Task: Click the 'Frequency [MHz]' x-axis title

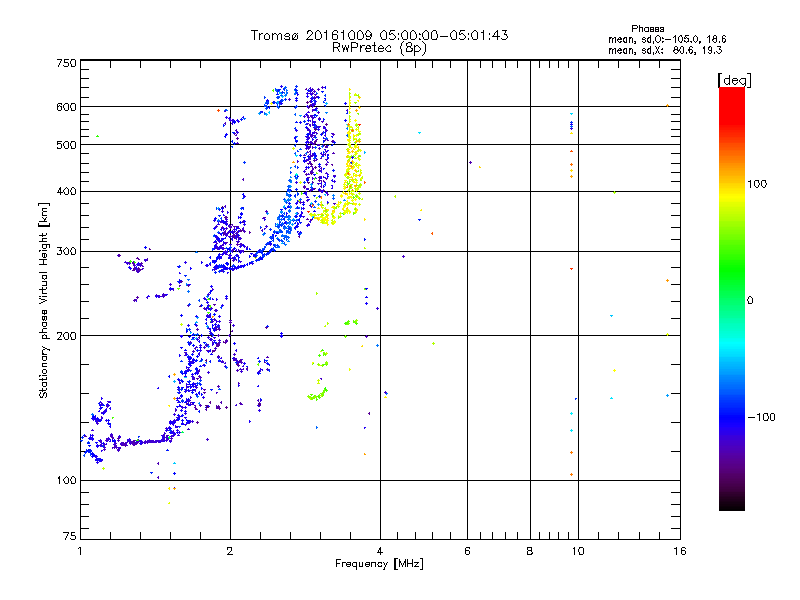Action: [x=379, y=564]
